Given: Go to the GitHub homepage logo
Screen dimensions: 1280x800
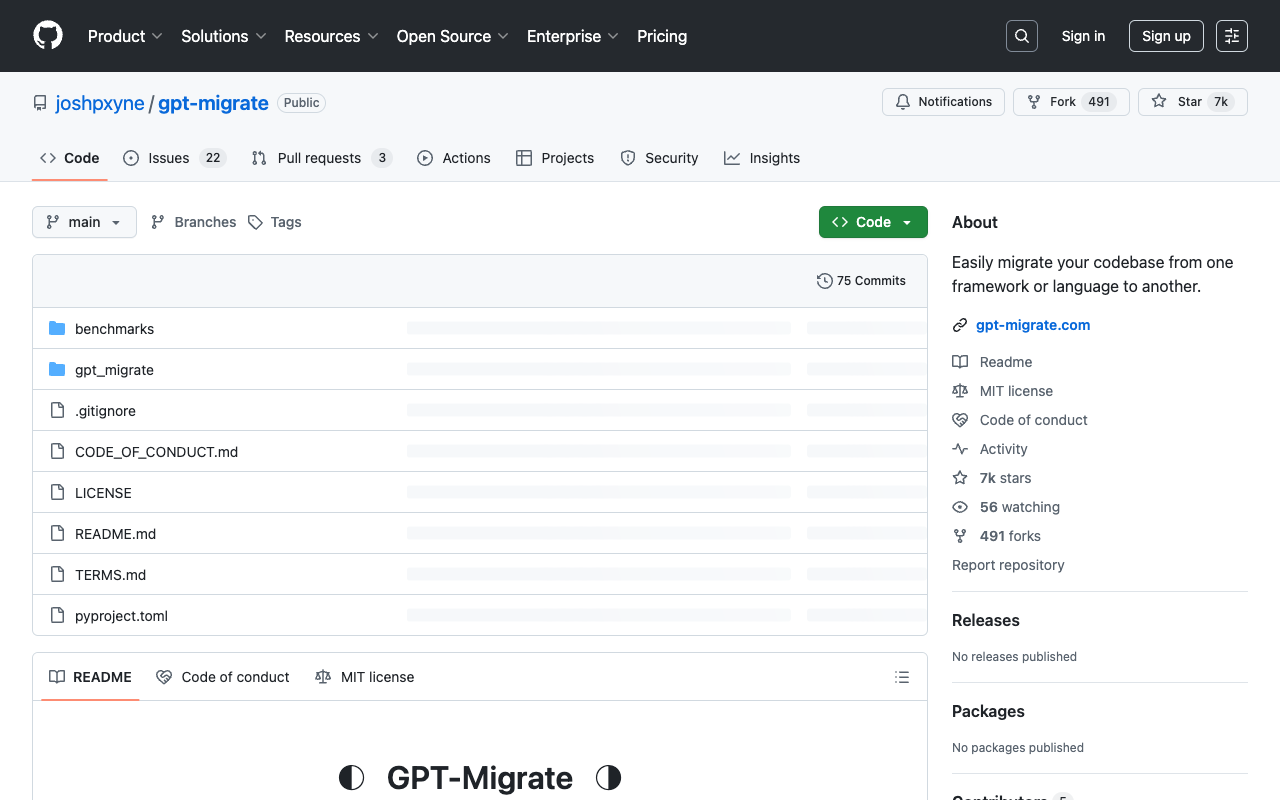Looking at the screenshot, I should coord(48,36).
